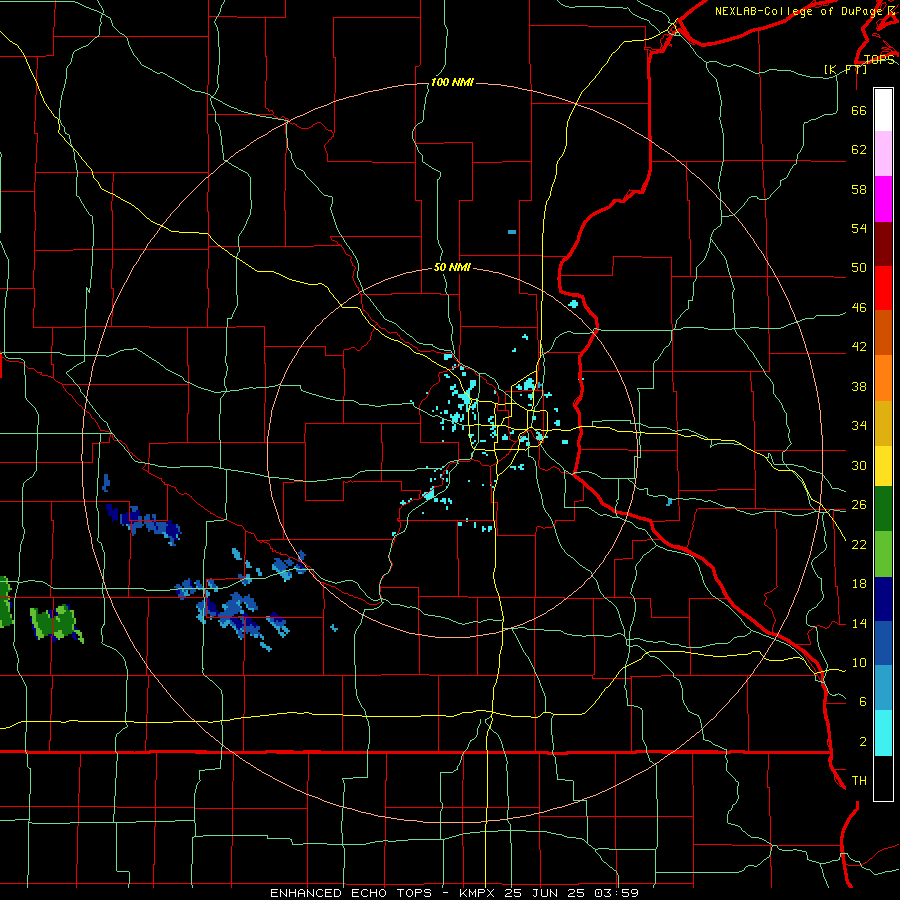The image size is (900, 900).
Task: Click the bright red legend swatch
Action: (x=883, y=288)
